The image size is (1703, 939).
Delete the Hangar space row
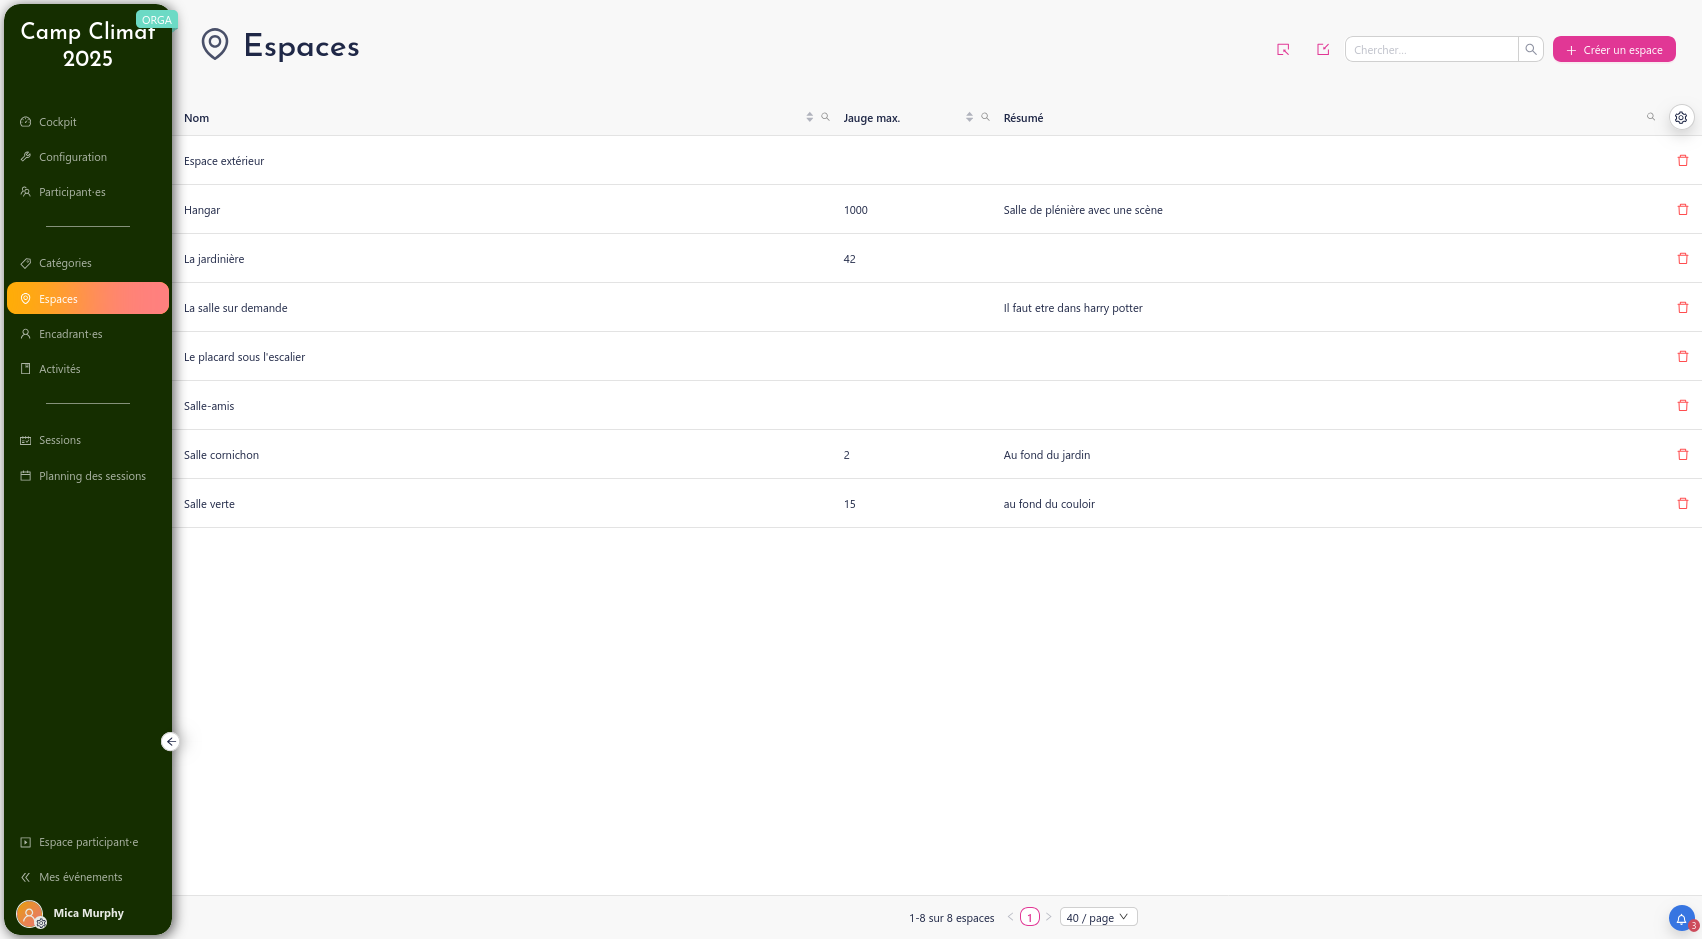(1682, 210)
